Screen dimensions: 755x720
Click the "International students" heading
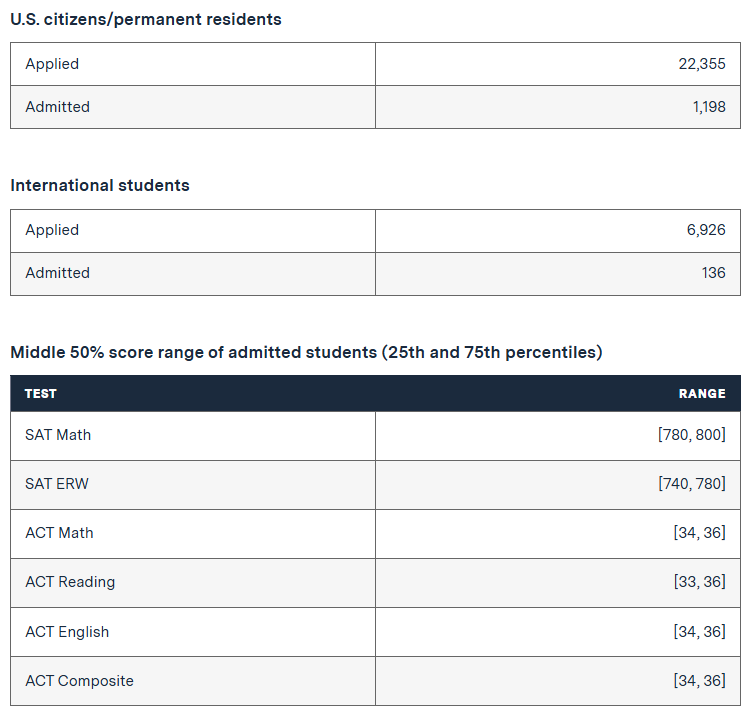click(x=100, y=185)
